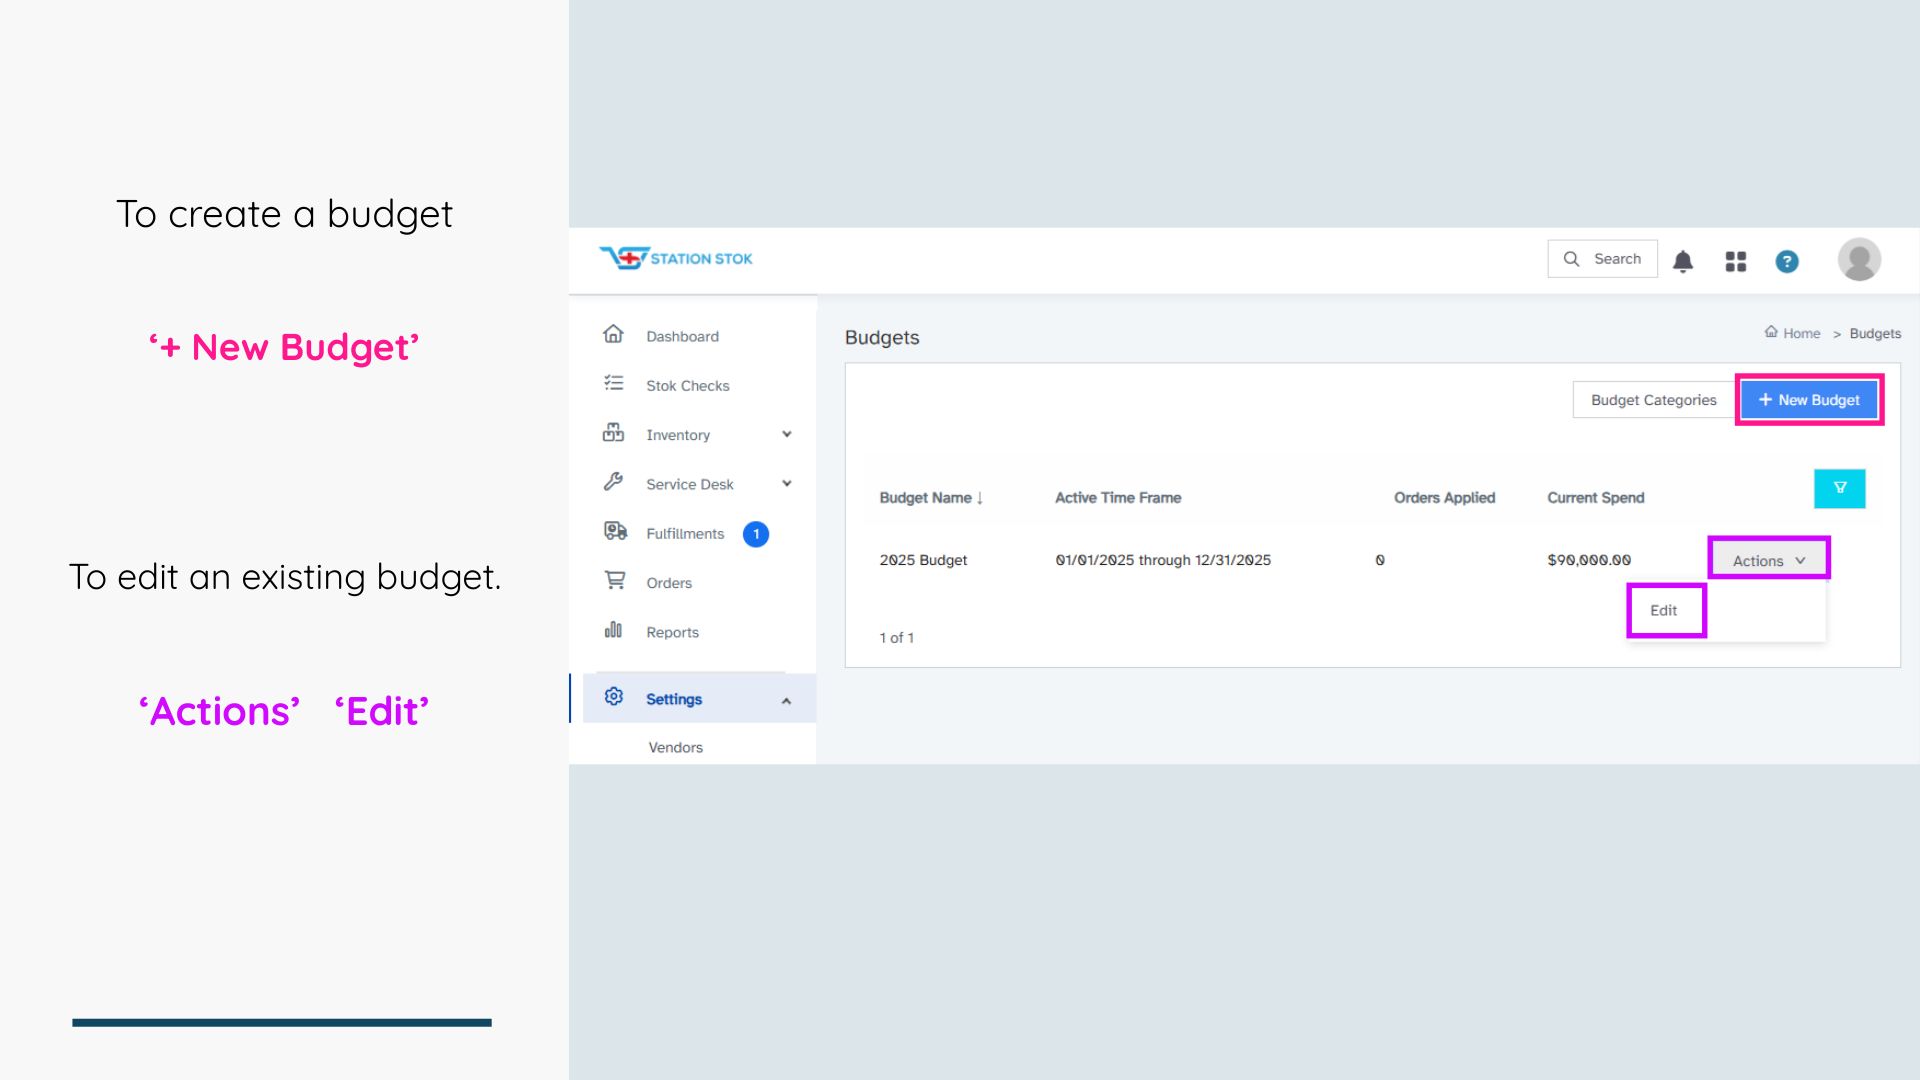The width and height of the screenshot is (1920, 1080).
Task: Expand the Inventory sidebar chevron
Action: coord(786,434)
